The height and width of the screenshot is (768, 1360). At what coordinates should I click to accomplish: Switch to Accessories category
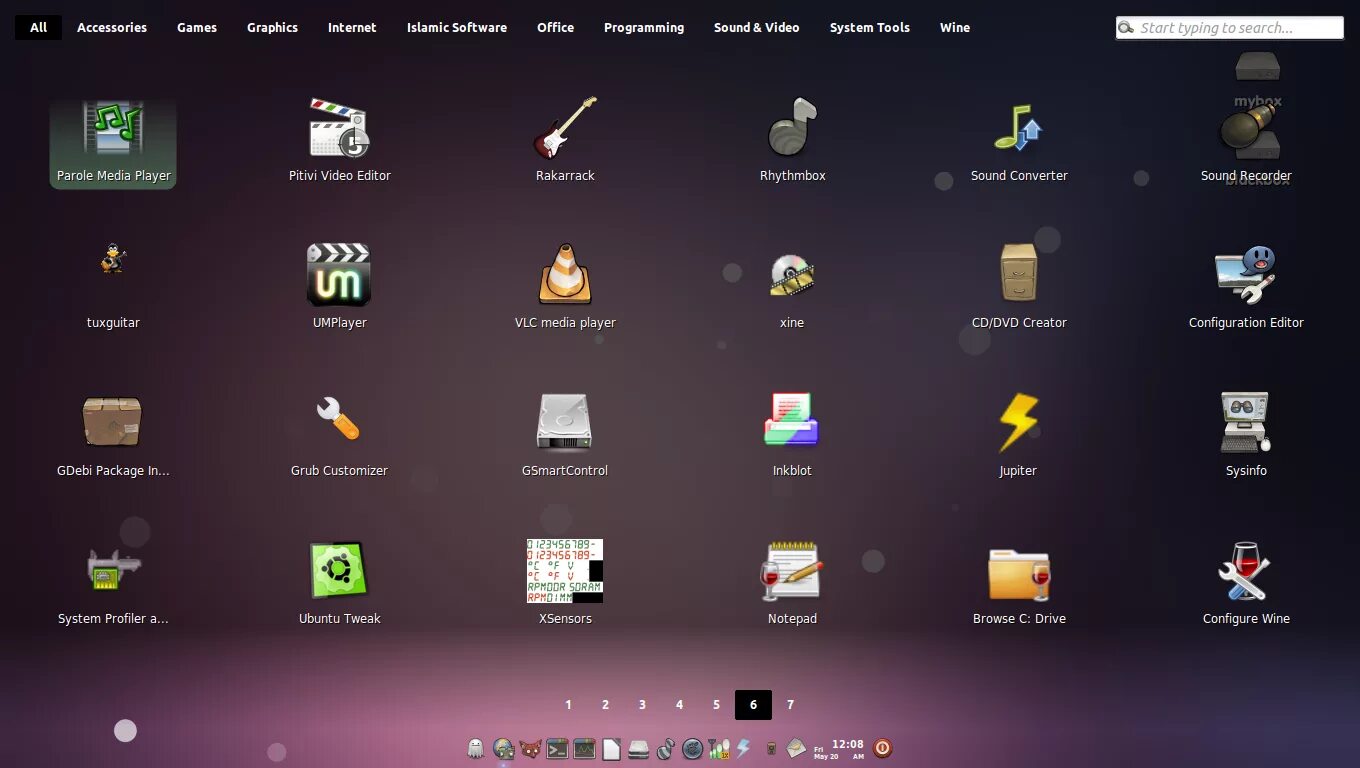[x=112, y=27]
